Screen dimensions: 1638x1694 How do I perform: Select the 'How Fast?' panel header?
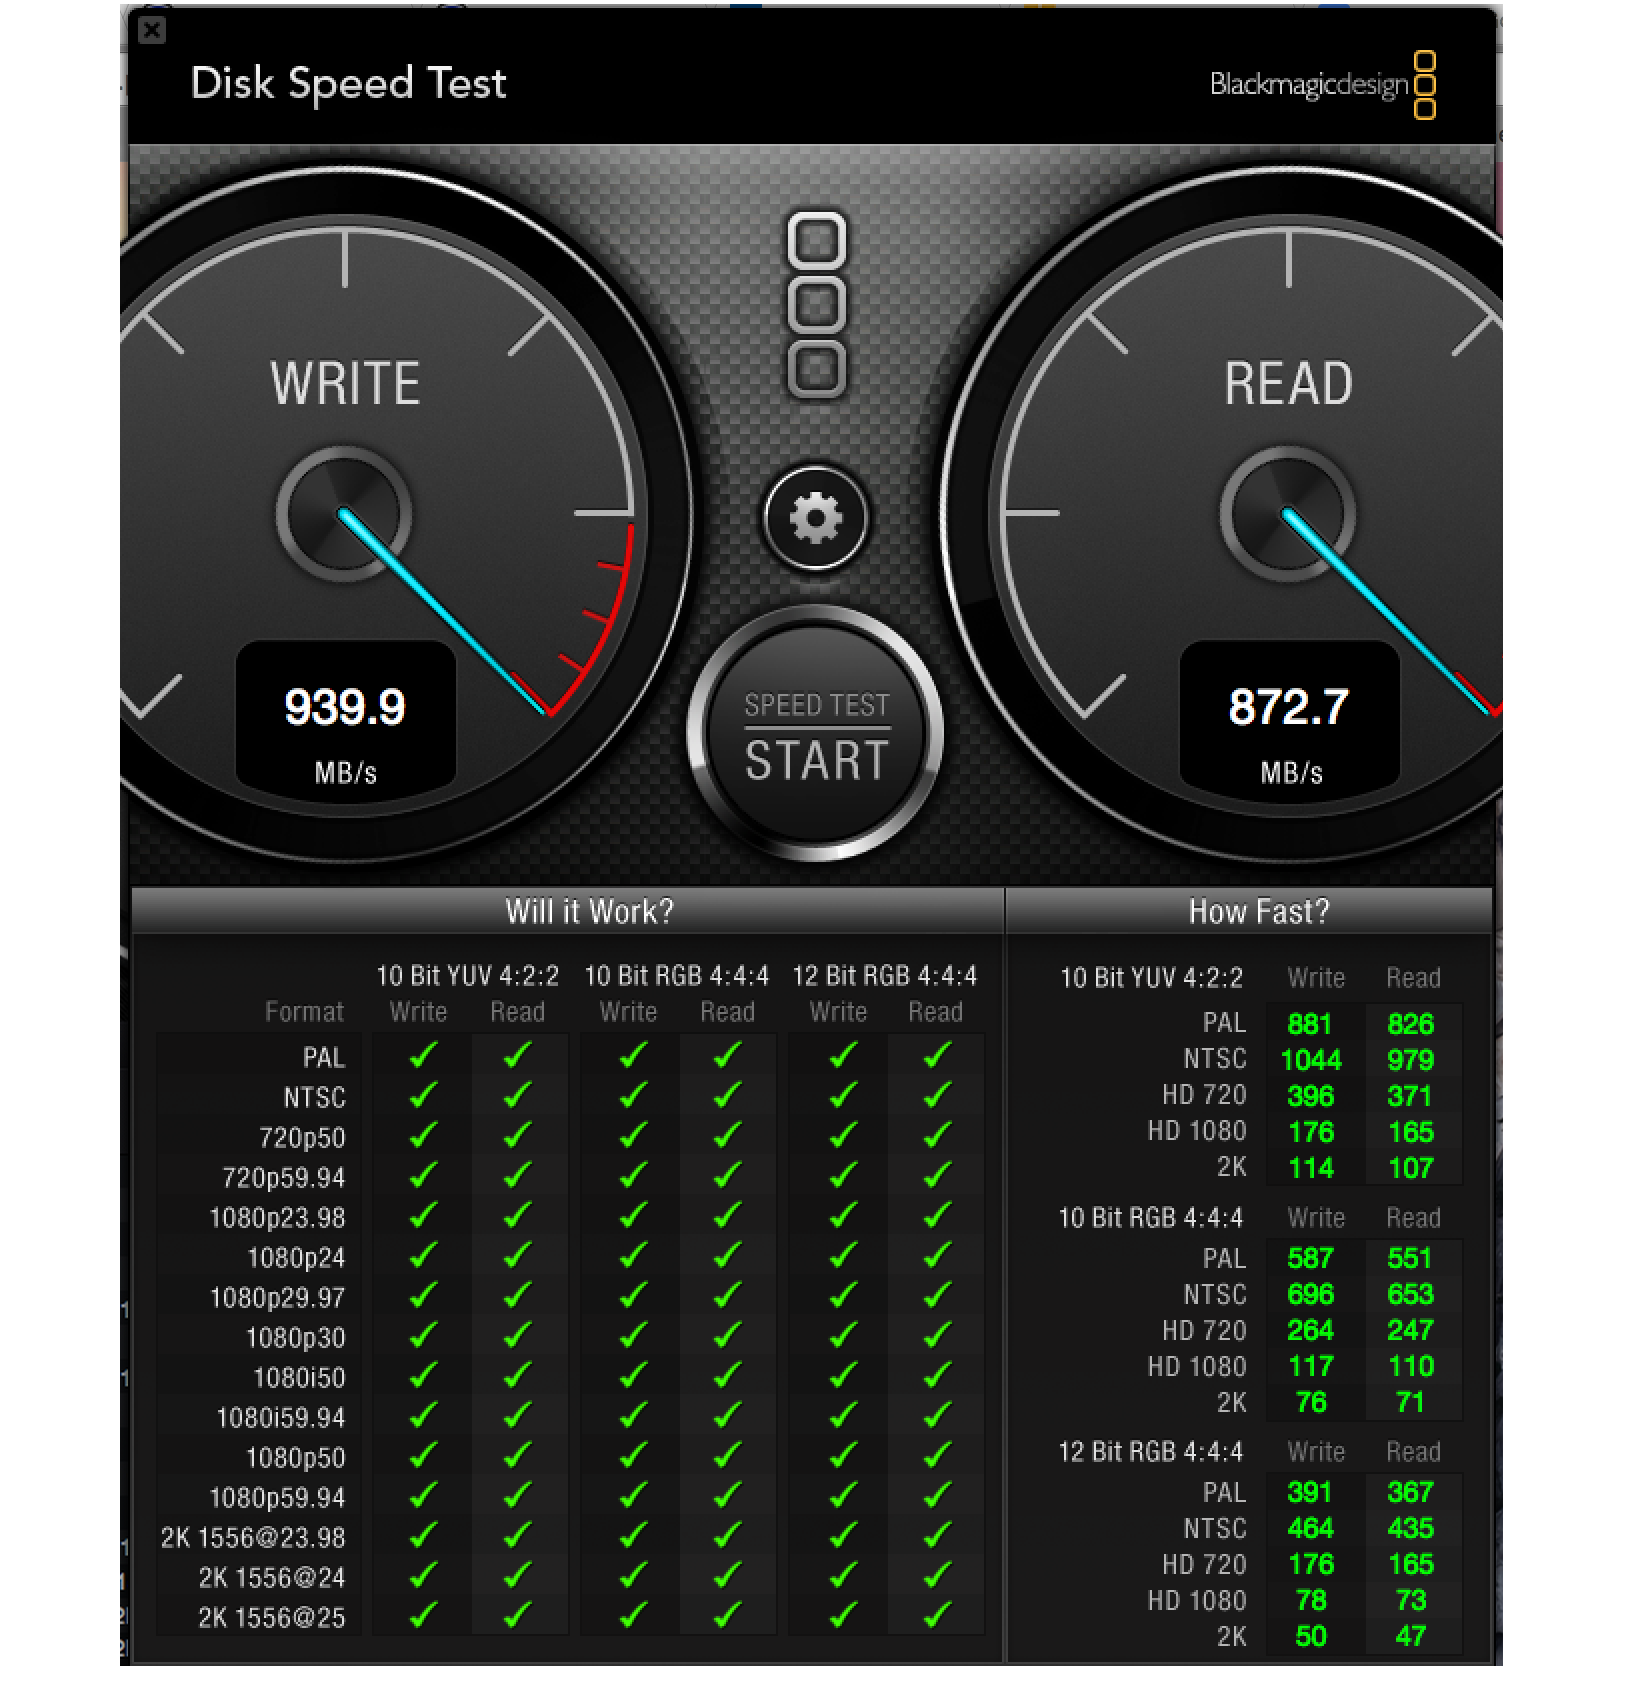click(x=1258, y=911)
